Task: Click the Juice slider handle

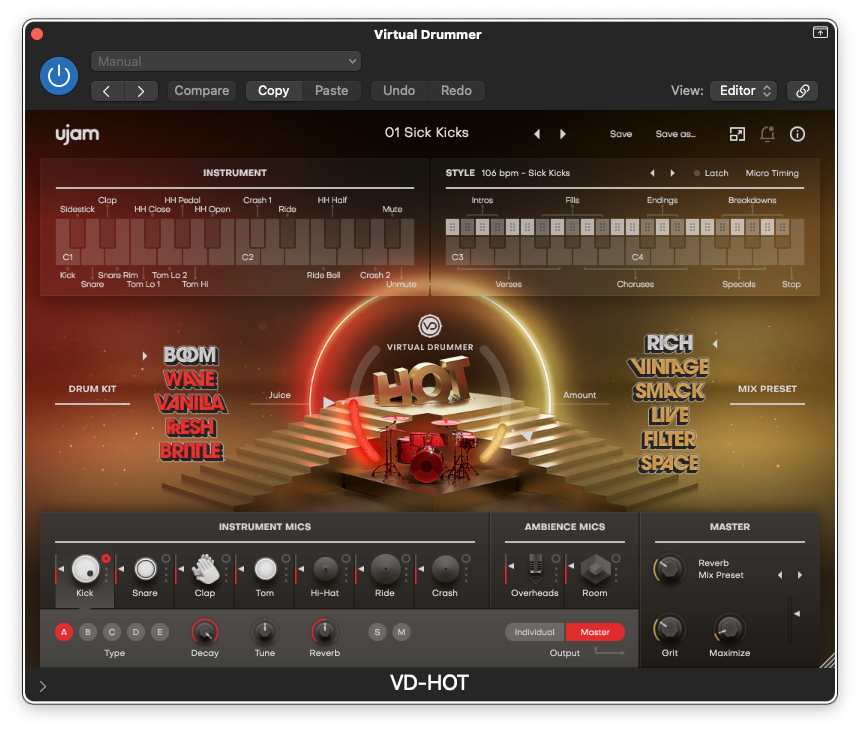Action: tap(329, 403)
